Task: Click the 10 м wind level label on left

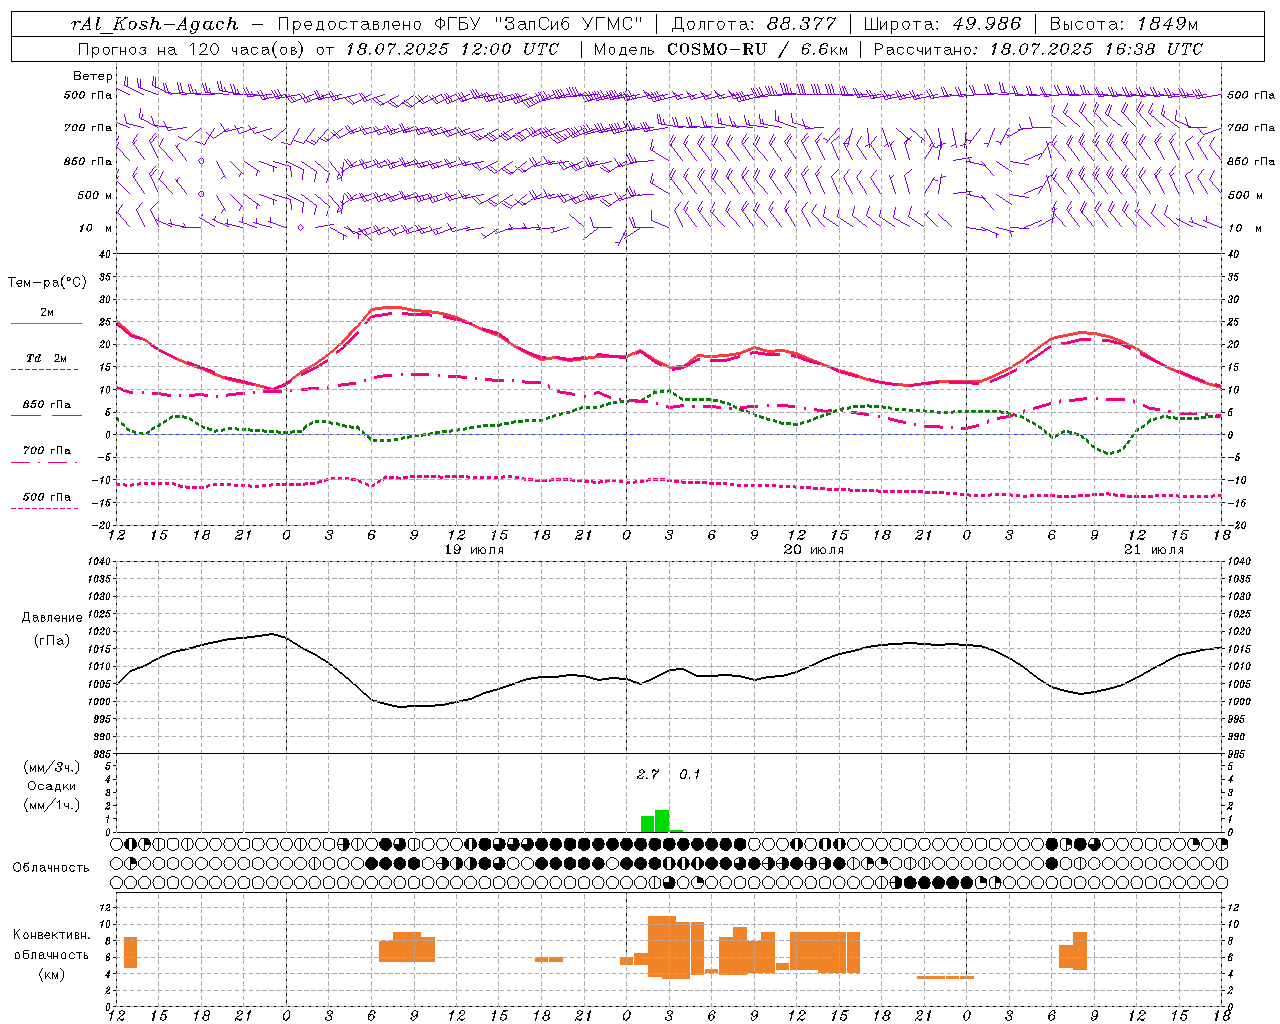Action: (96, 228)
